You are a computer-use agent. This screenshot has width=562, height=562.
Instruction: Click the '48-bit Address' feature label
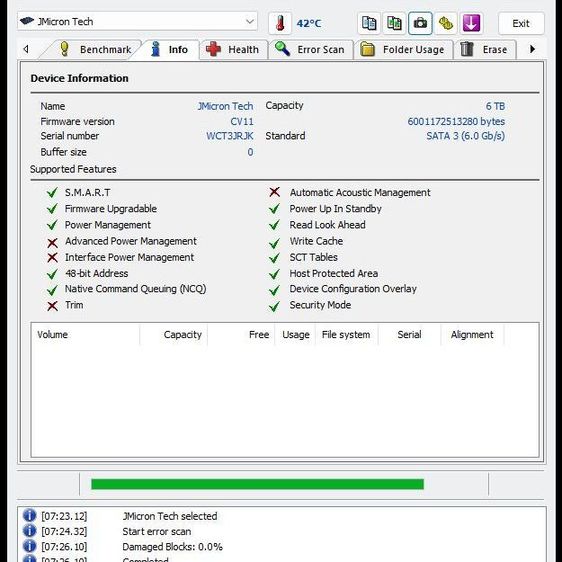tap(96, 273)
